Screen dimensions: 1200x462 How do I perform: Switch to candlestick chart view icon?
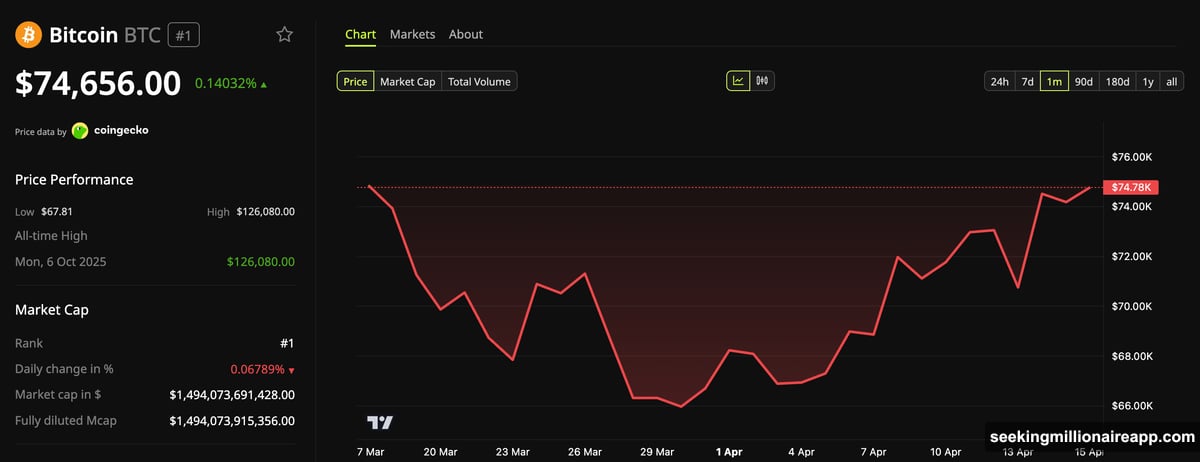point(763,81)
